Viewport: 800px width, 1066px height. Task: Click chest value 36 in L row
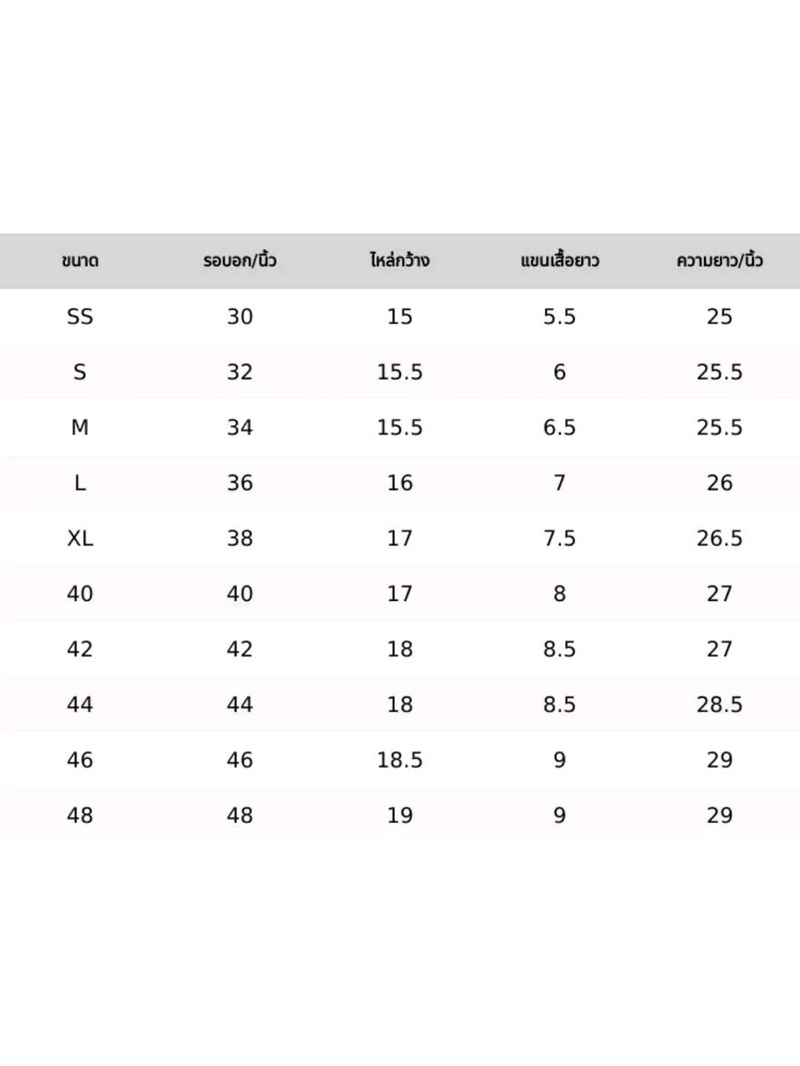[240, 483]
